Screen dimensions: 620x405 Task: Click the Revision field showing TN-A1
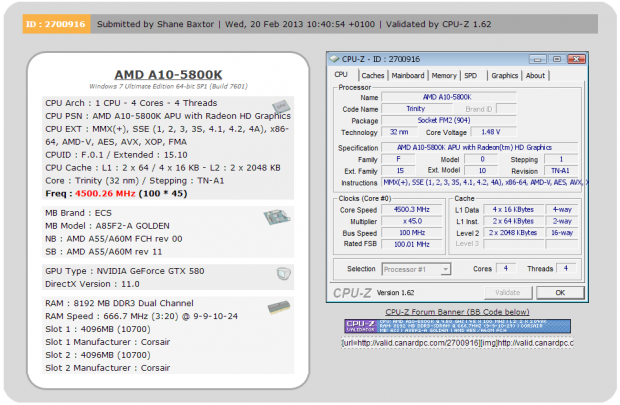point(561,171)
